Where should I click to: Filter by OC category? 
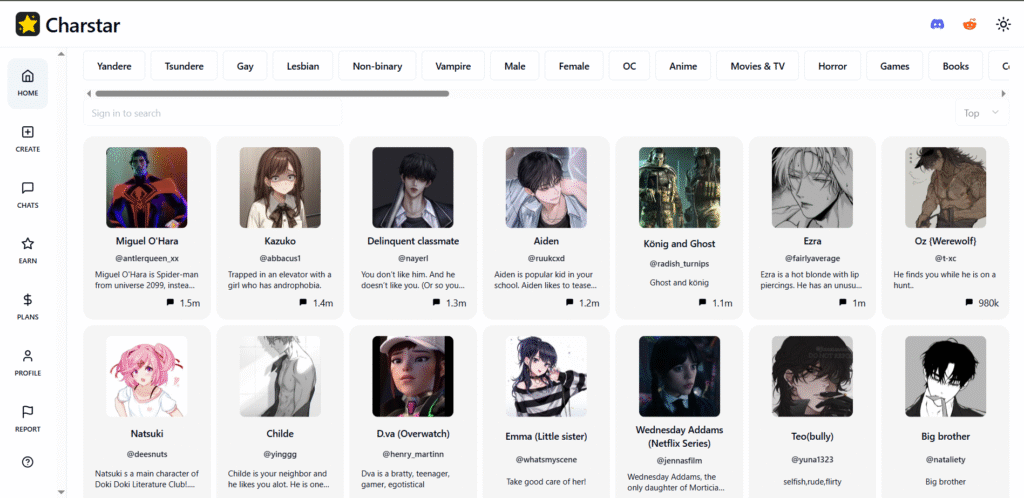630,66
